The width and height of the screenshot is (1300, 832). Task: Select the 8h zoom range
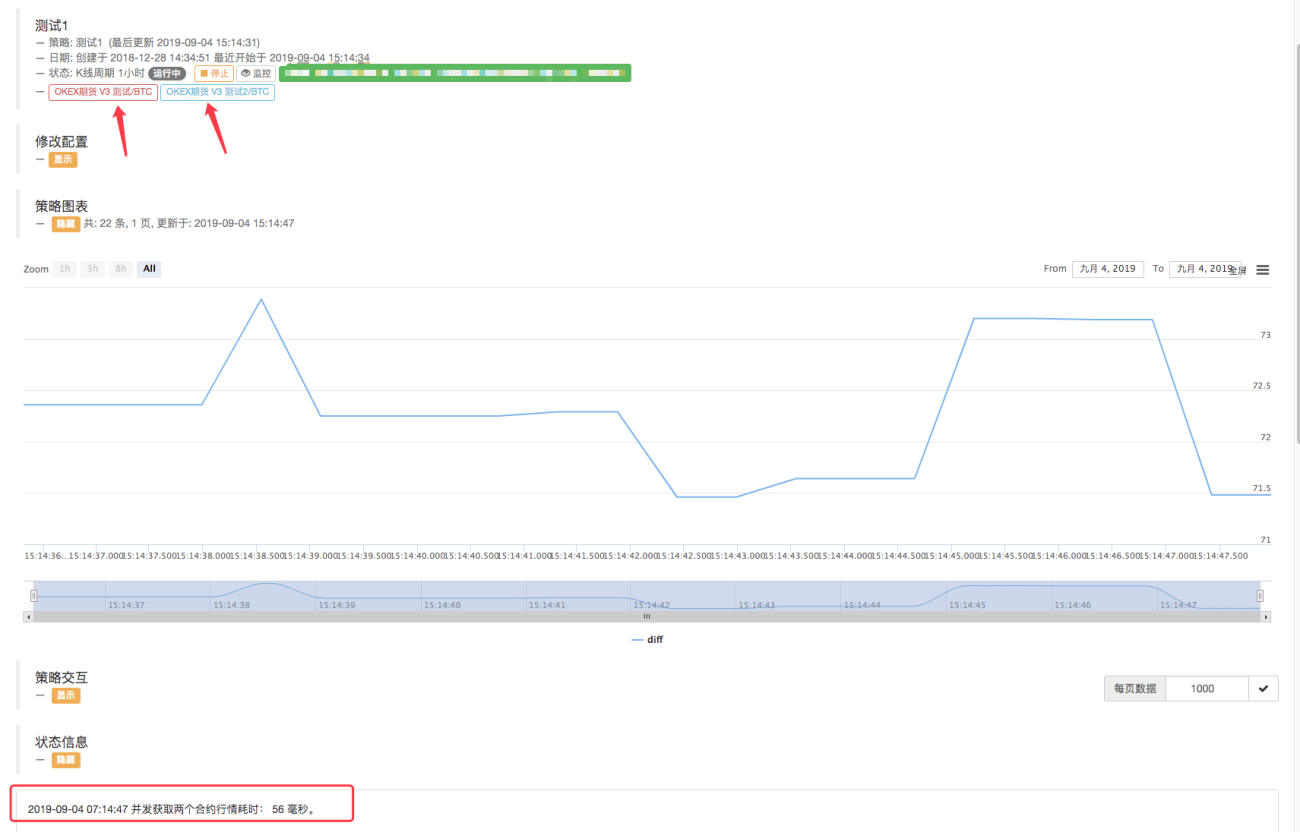(121, 269)
